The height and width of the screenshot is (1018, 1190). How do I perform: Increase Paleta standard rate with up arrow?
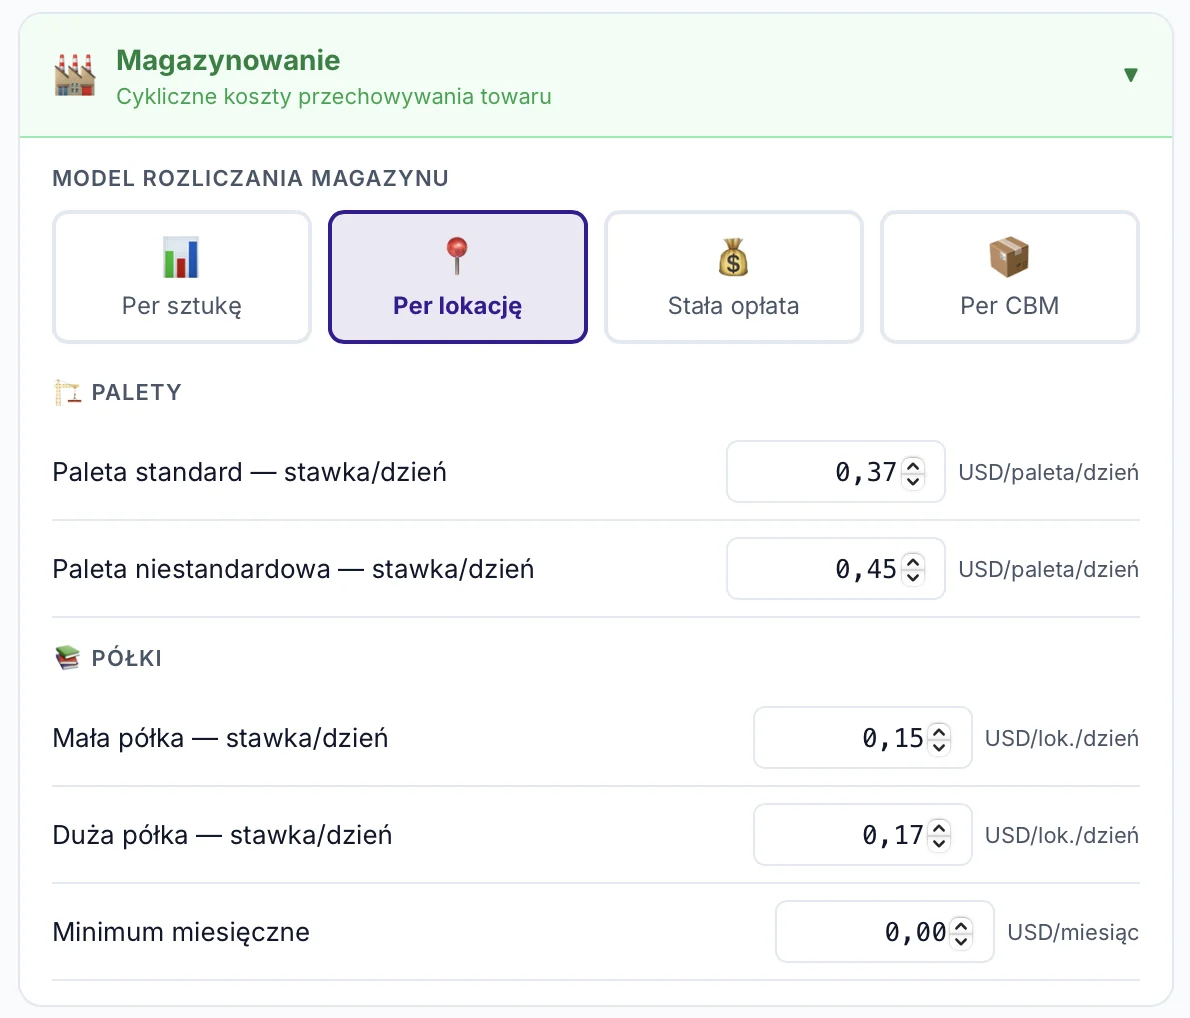[914, 465]
